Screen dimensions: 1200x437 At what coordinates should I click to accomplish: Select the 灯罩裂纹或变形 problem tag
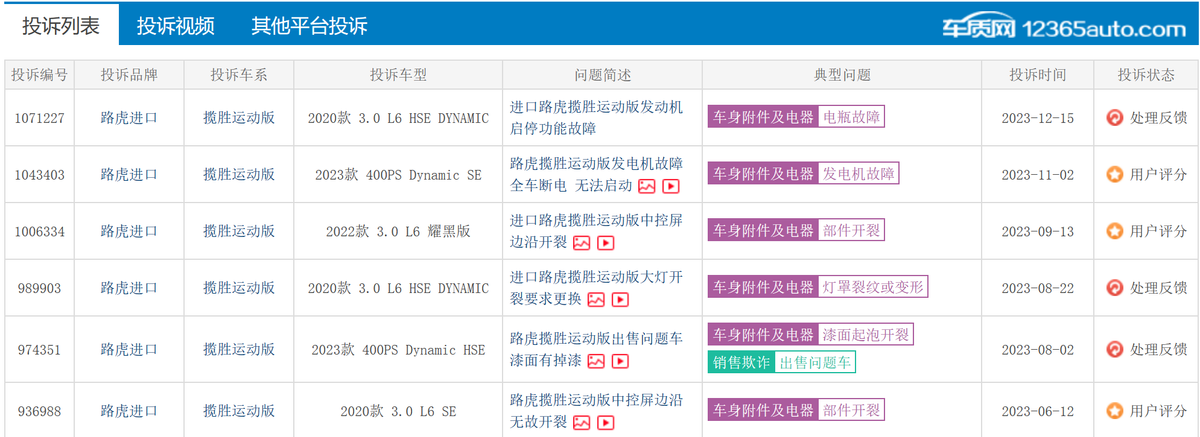873,287
